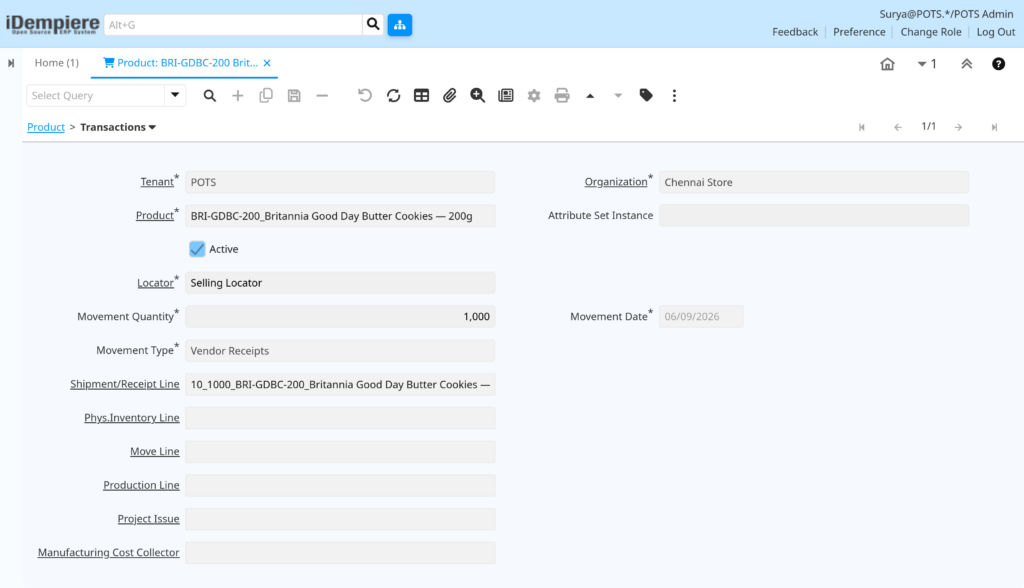The height and width of the screenshot is (588, 1024).
Task: Click the Change Role link
Action: pos(931,32)
